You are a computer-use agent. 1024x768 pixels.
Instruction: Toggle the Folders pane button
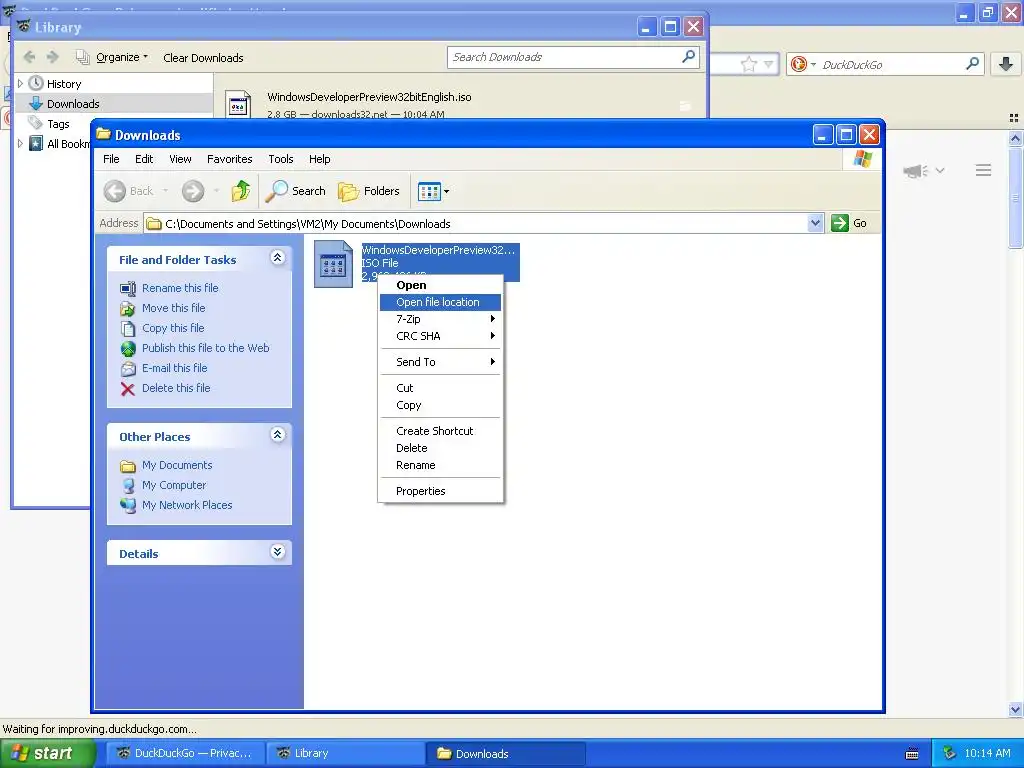(x=369, y=191)
